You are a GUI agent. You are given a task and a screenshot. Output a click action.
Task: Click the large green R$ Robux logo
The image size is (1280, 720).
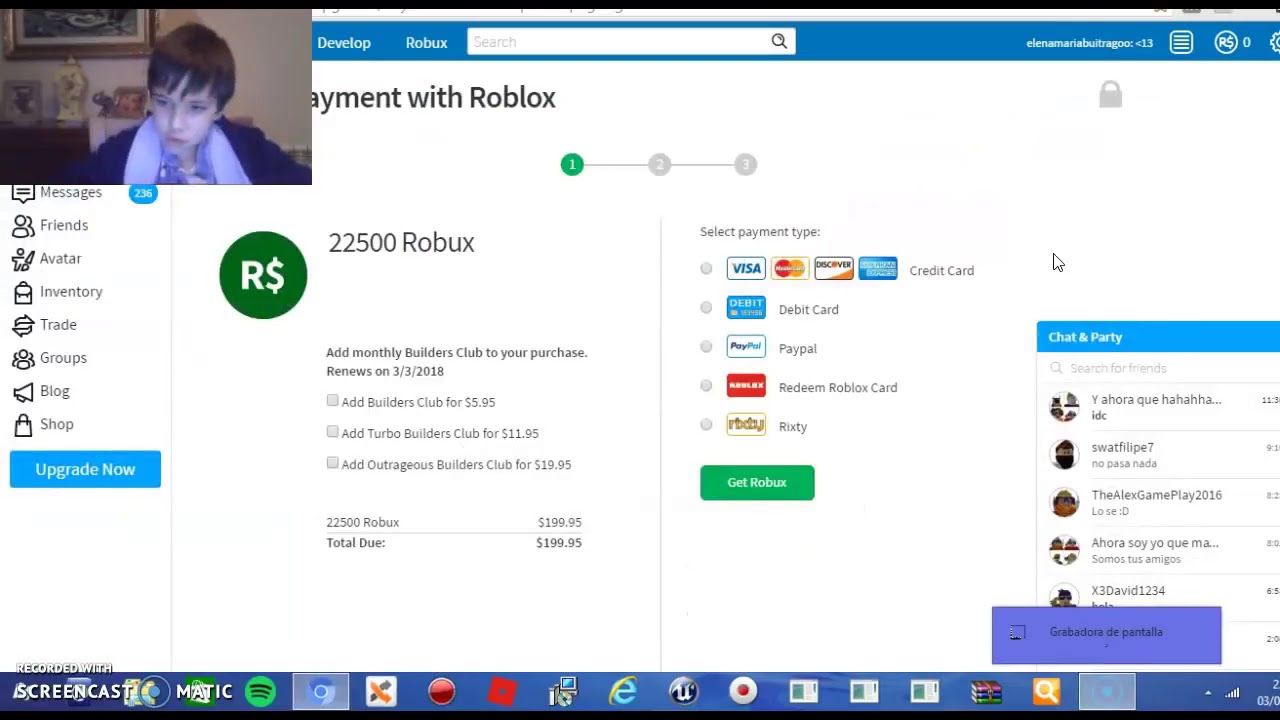tap(263, 275)
